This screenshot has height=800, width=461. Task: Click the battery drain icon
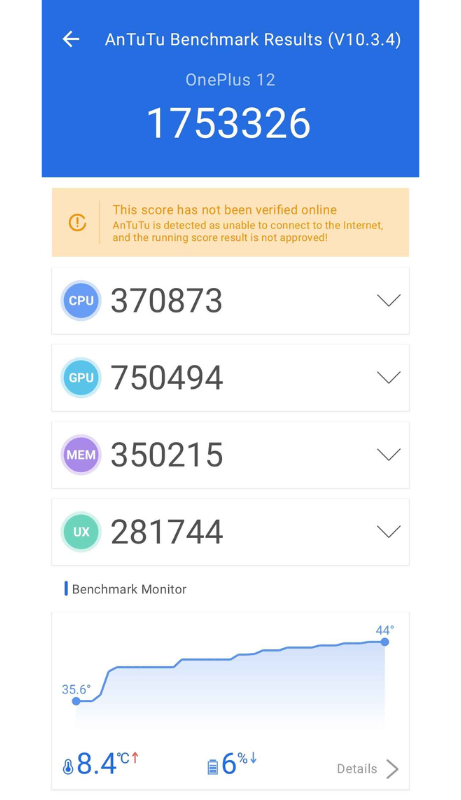coord(213,767)
